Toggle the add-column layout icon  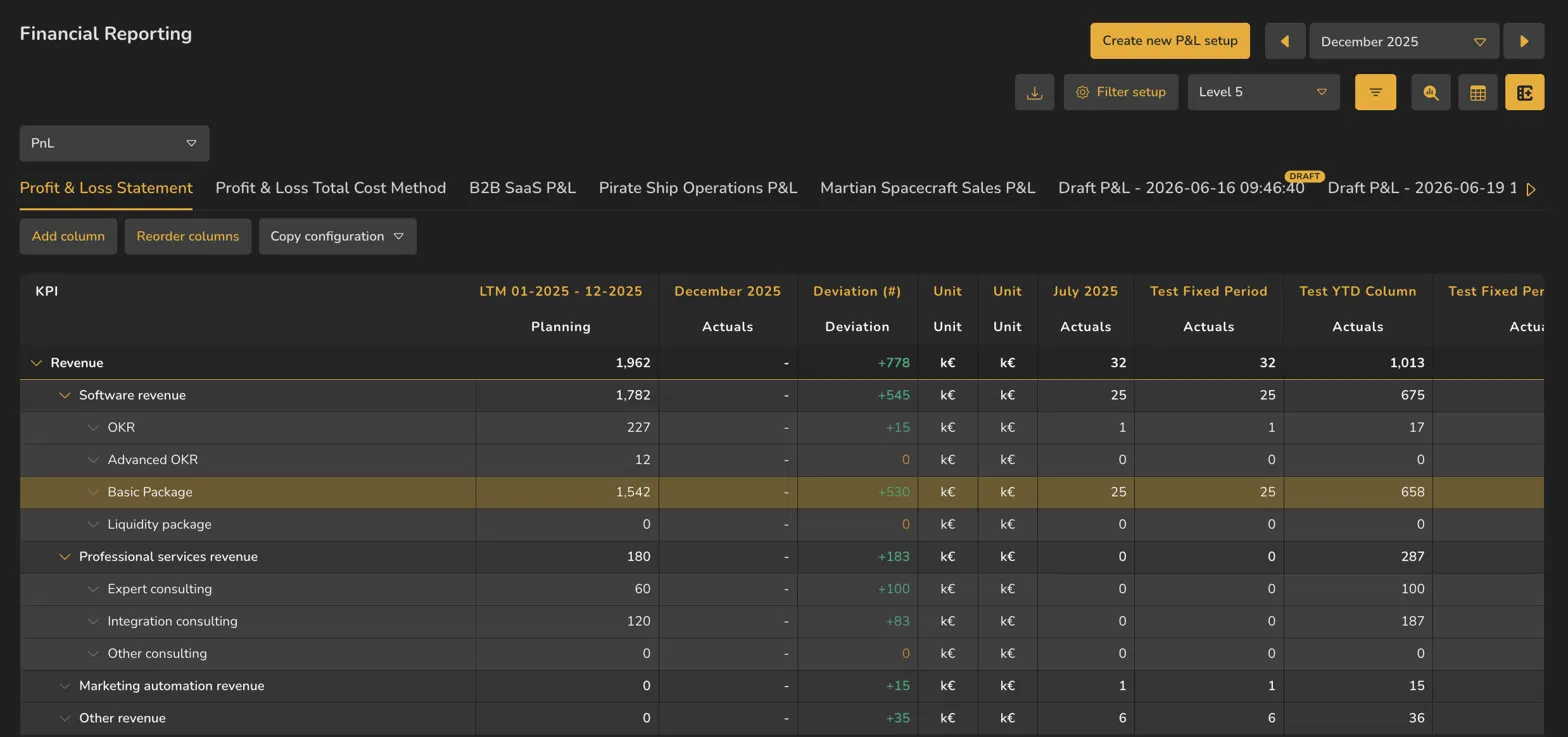pos(1524,92)
